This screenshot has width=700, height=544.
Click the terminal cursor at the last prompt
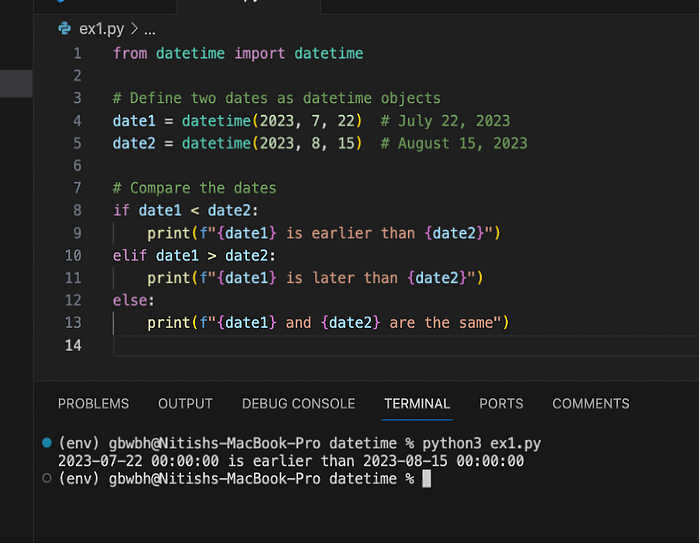pos(427,479)
